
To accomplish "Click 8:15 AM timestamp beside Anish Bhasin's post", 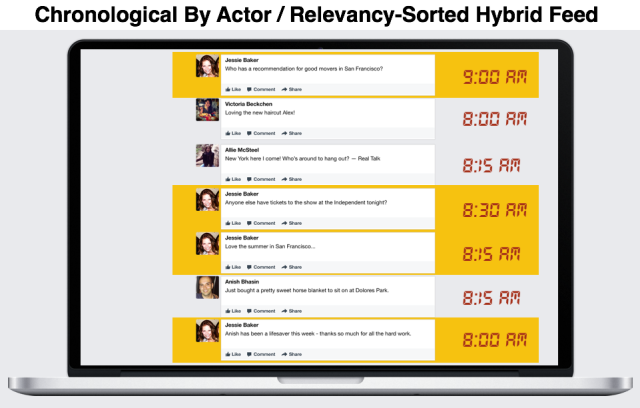I will click(x=491, y=298).
